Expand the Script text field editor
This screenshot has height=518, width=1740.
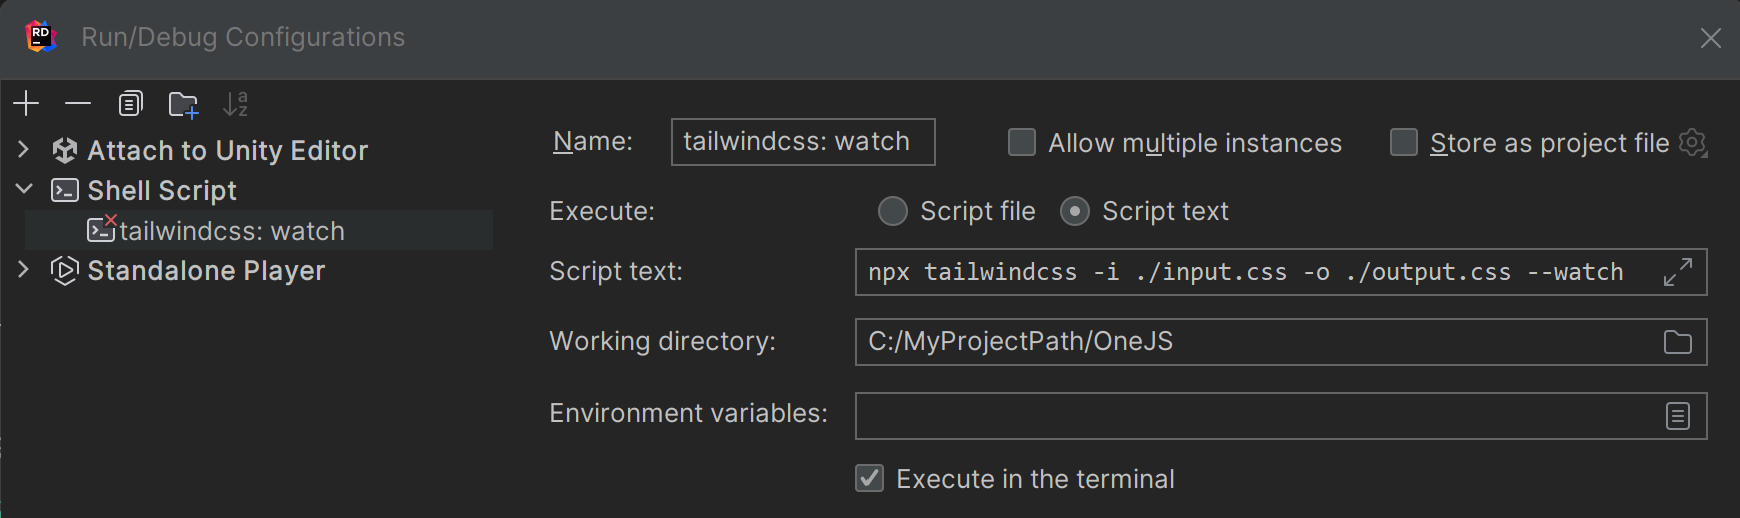click(x=1677, y=272)
